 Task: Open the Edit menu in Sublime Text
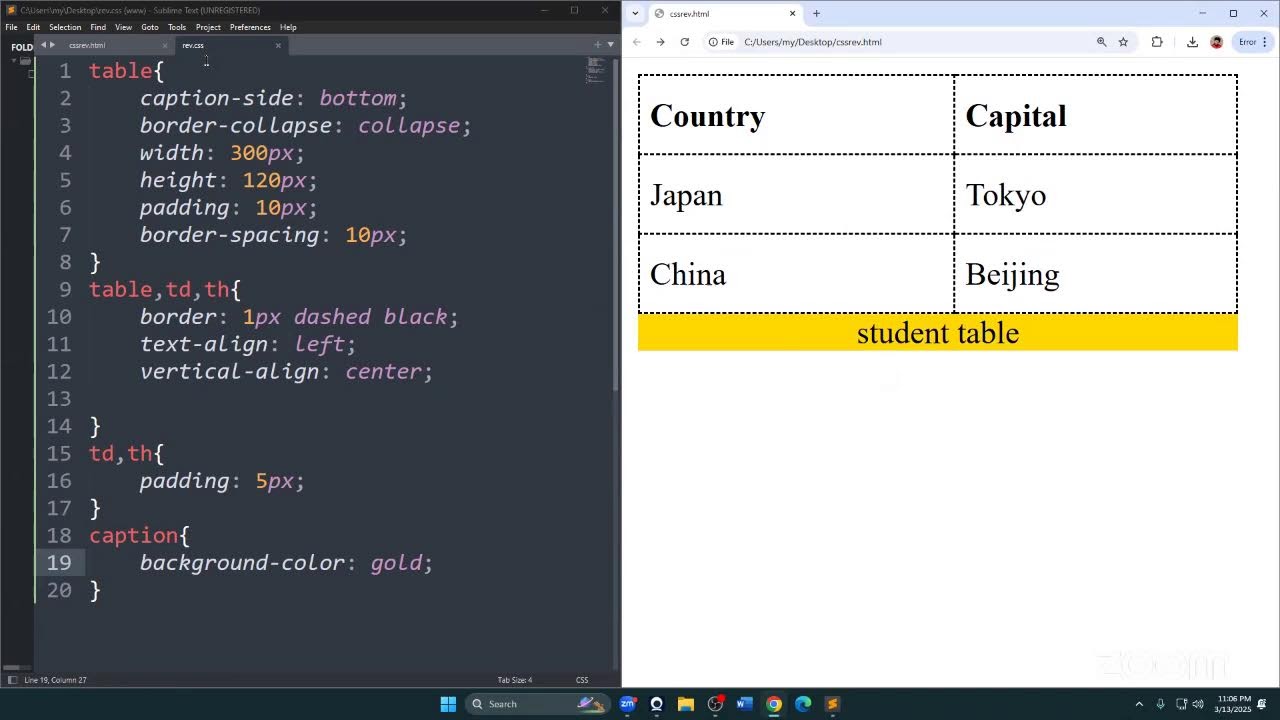click(x=33, y=27)
